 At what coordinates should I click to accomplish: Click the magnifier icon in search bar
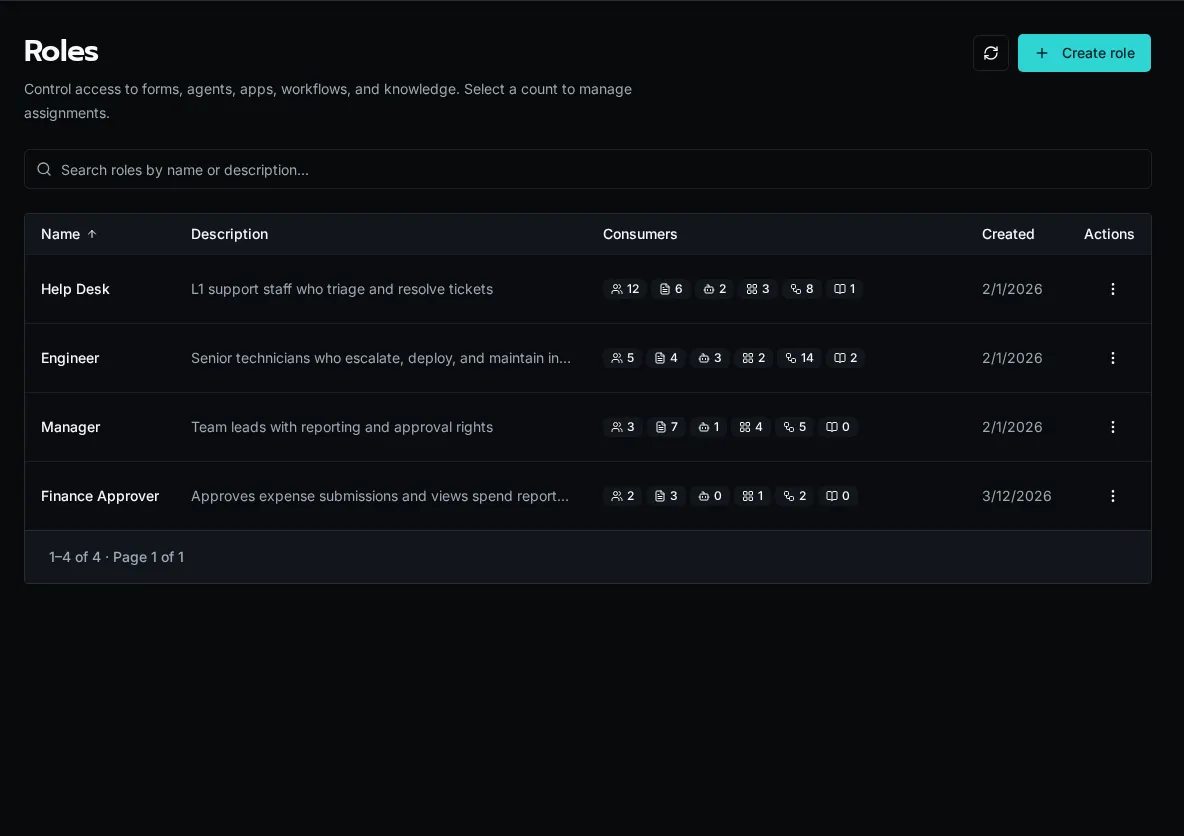44,169
